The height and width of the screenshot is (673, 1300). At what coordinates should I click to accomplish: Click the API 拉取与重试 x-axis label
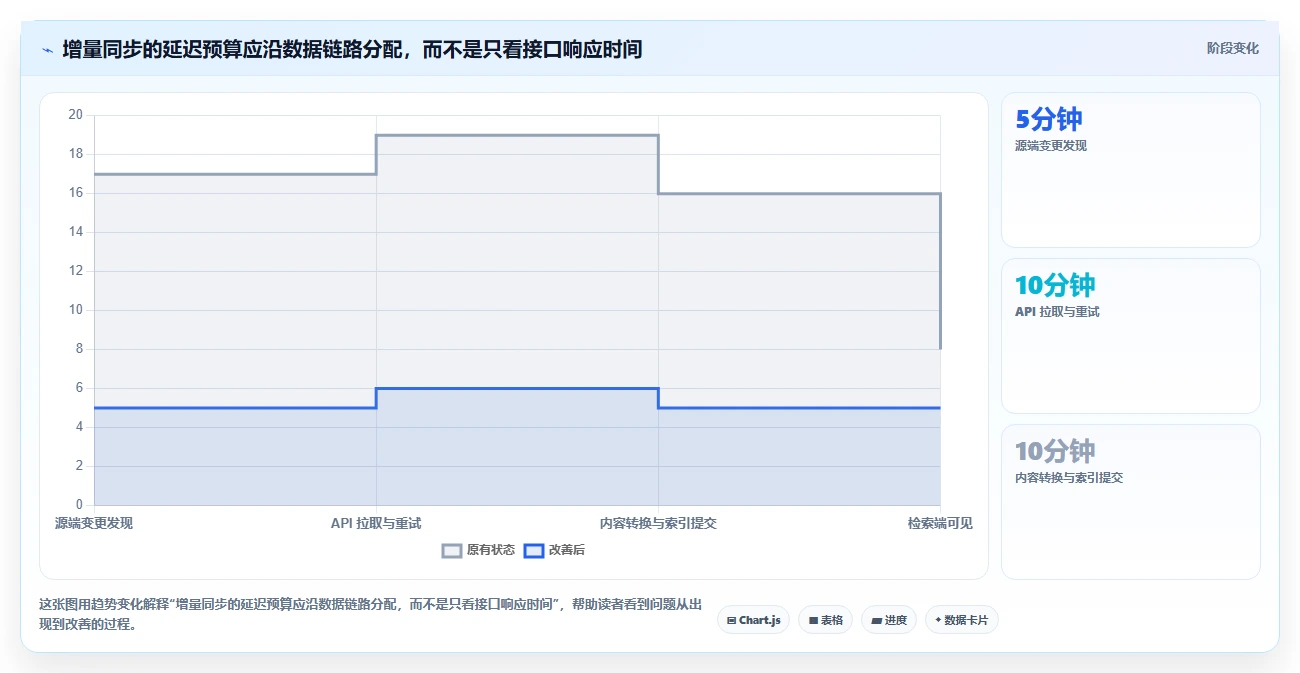376,523
